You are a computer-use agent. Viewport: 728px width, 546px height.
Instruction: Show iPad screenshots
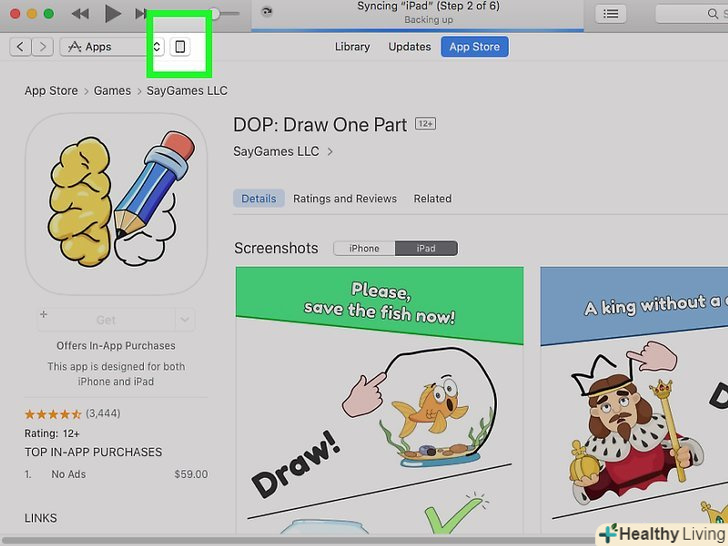click(426, 248)
